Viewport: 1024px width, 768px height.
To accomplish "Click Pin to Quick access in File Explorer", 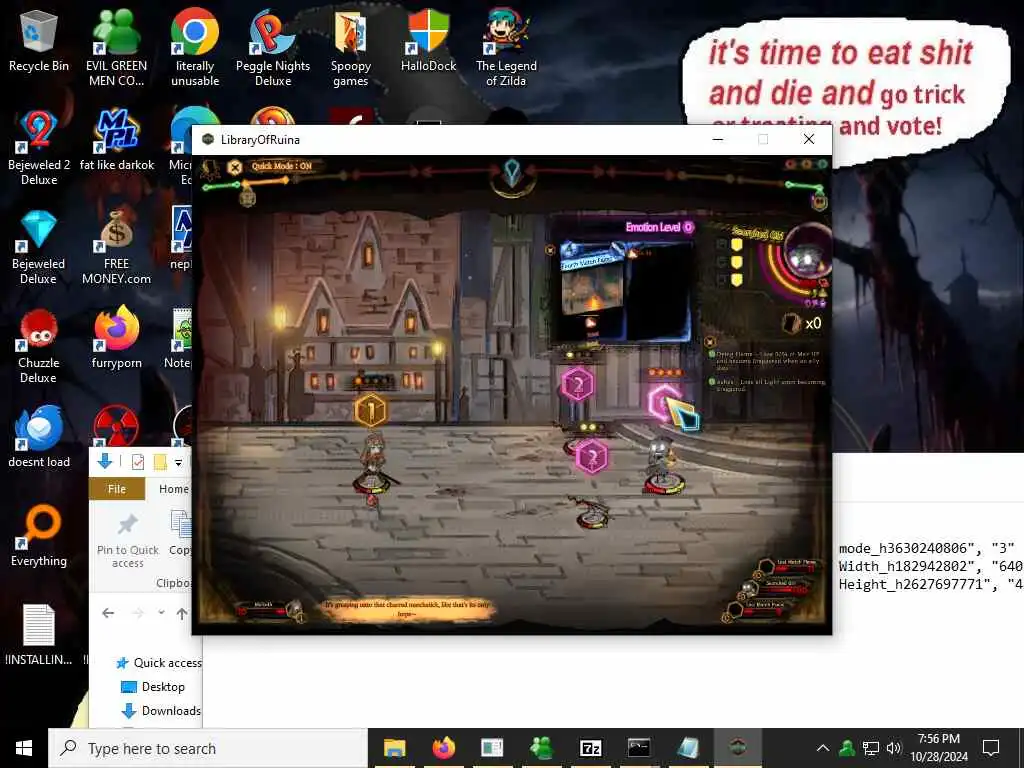I will (x=127, y=541).
